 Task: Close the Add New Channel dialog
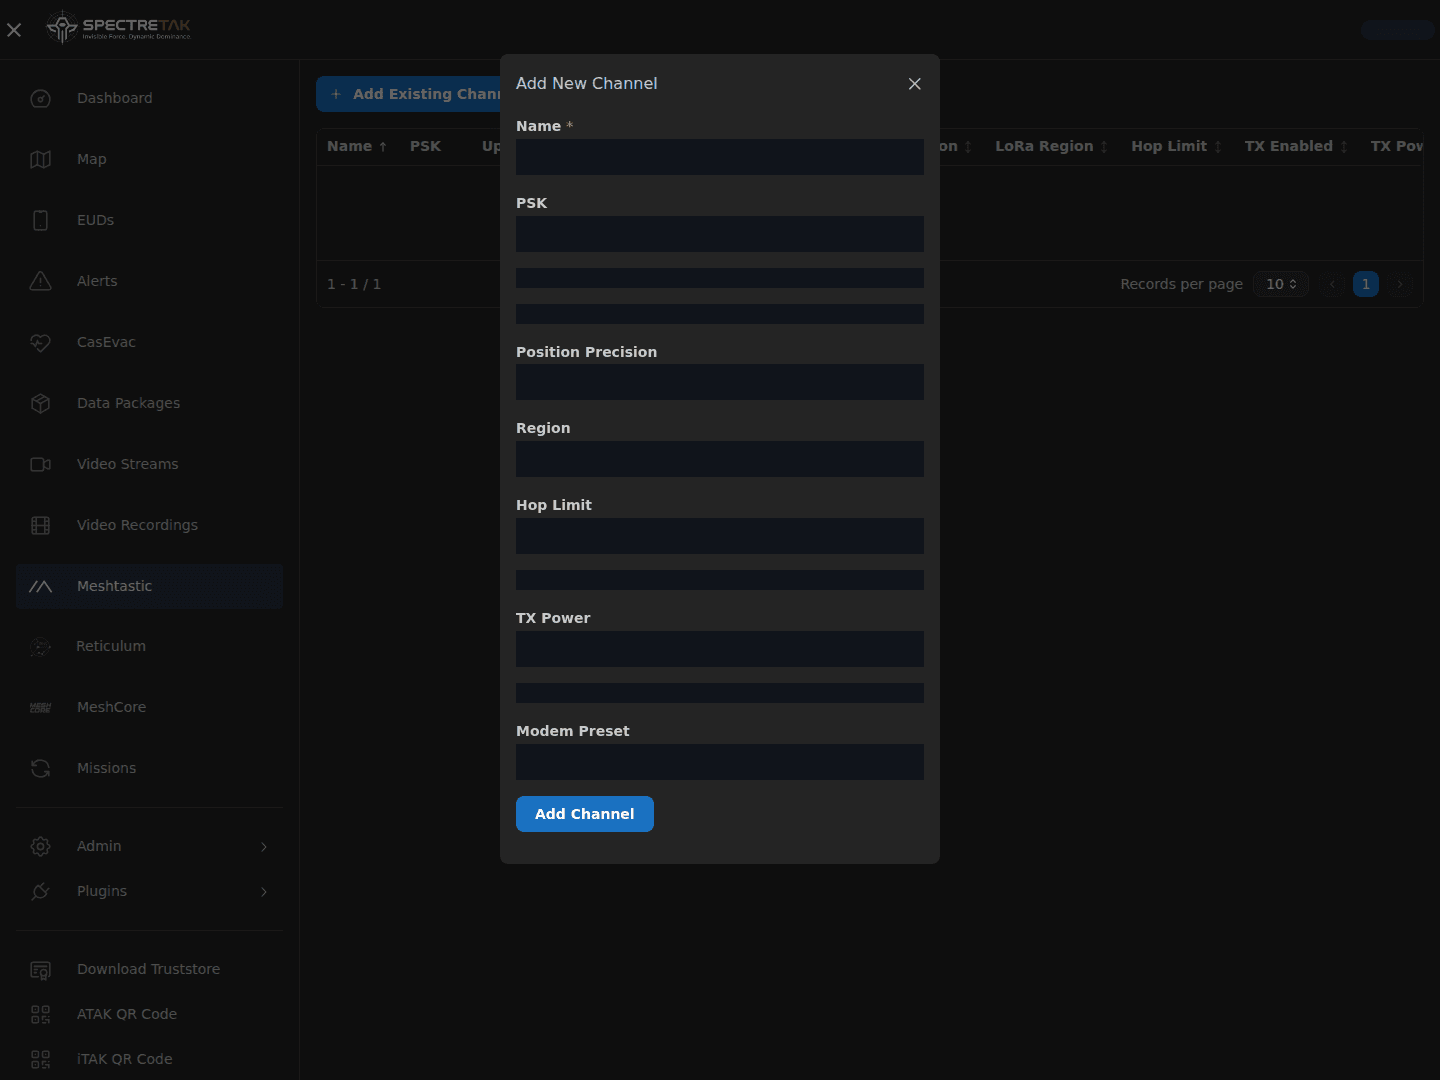coord(914,84)
